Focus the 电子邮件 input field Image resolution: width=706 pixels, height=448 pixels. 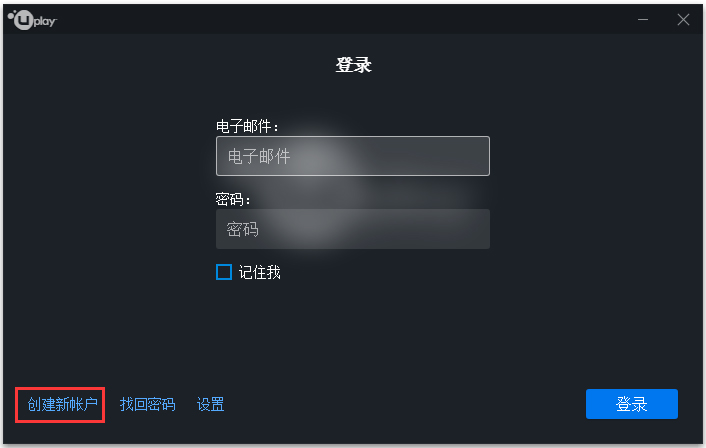click(353, 156)
